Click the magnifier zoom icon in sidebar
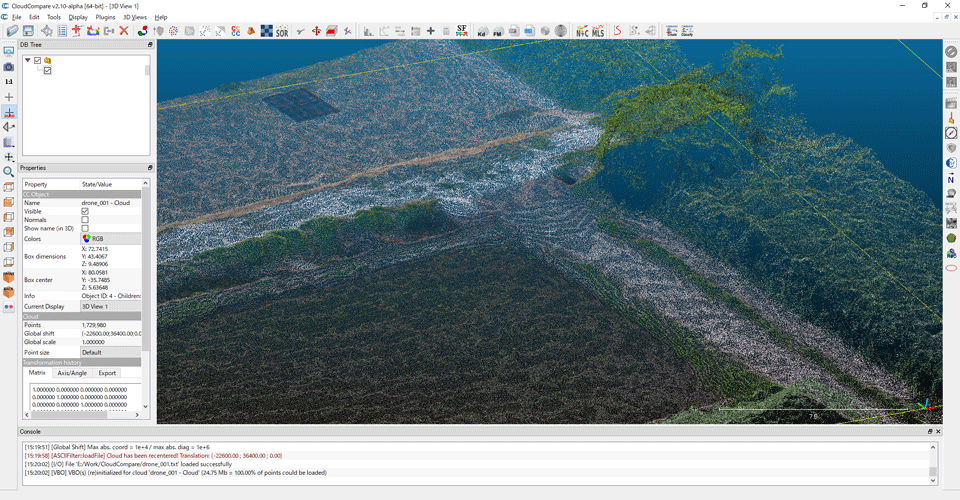The width and height of the screenshot is (960, 500). [x=9, y=172]
